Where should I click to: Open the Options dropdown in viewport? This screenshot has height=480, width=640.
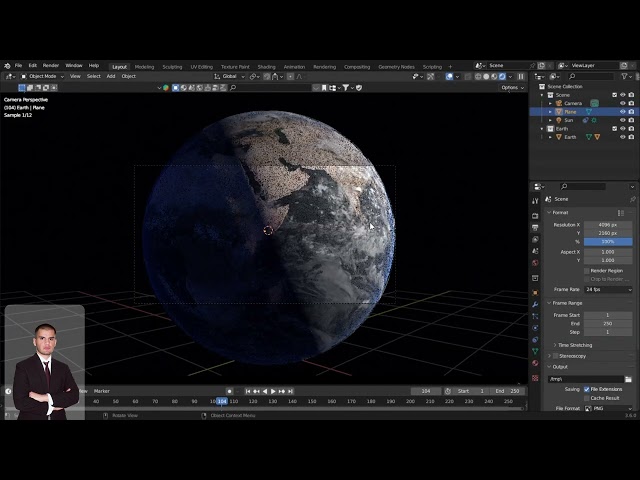tap(513, 88)
